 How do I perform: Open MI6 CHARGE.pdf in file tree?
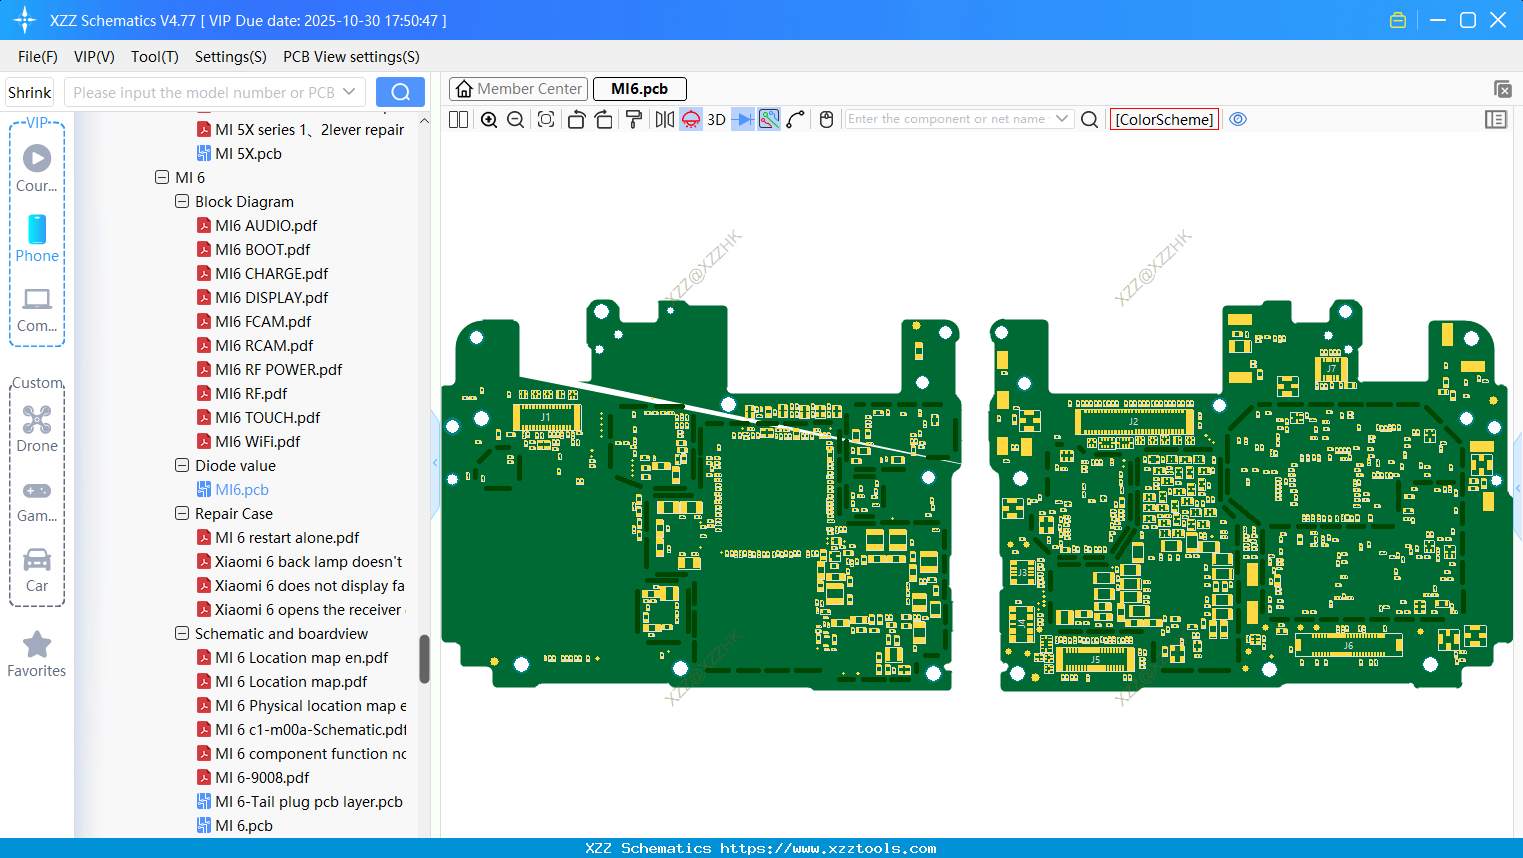[271, 274]
